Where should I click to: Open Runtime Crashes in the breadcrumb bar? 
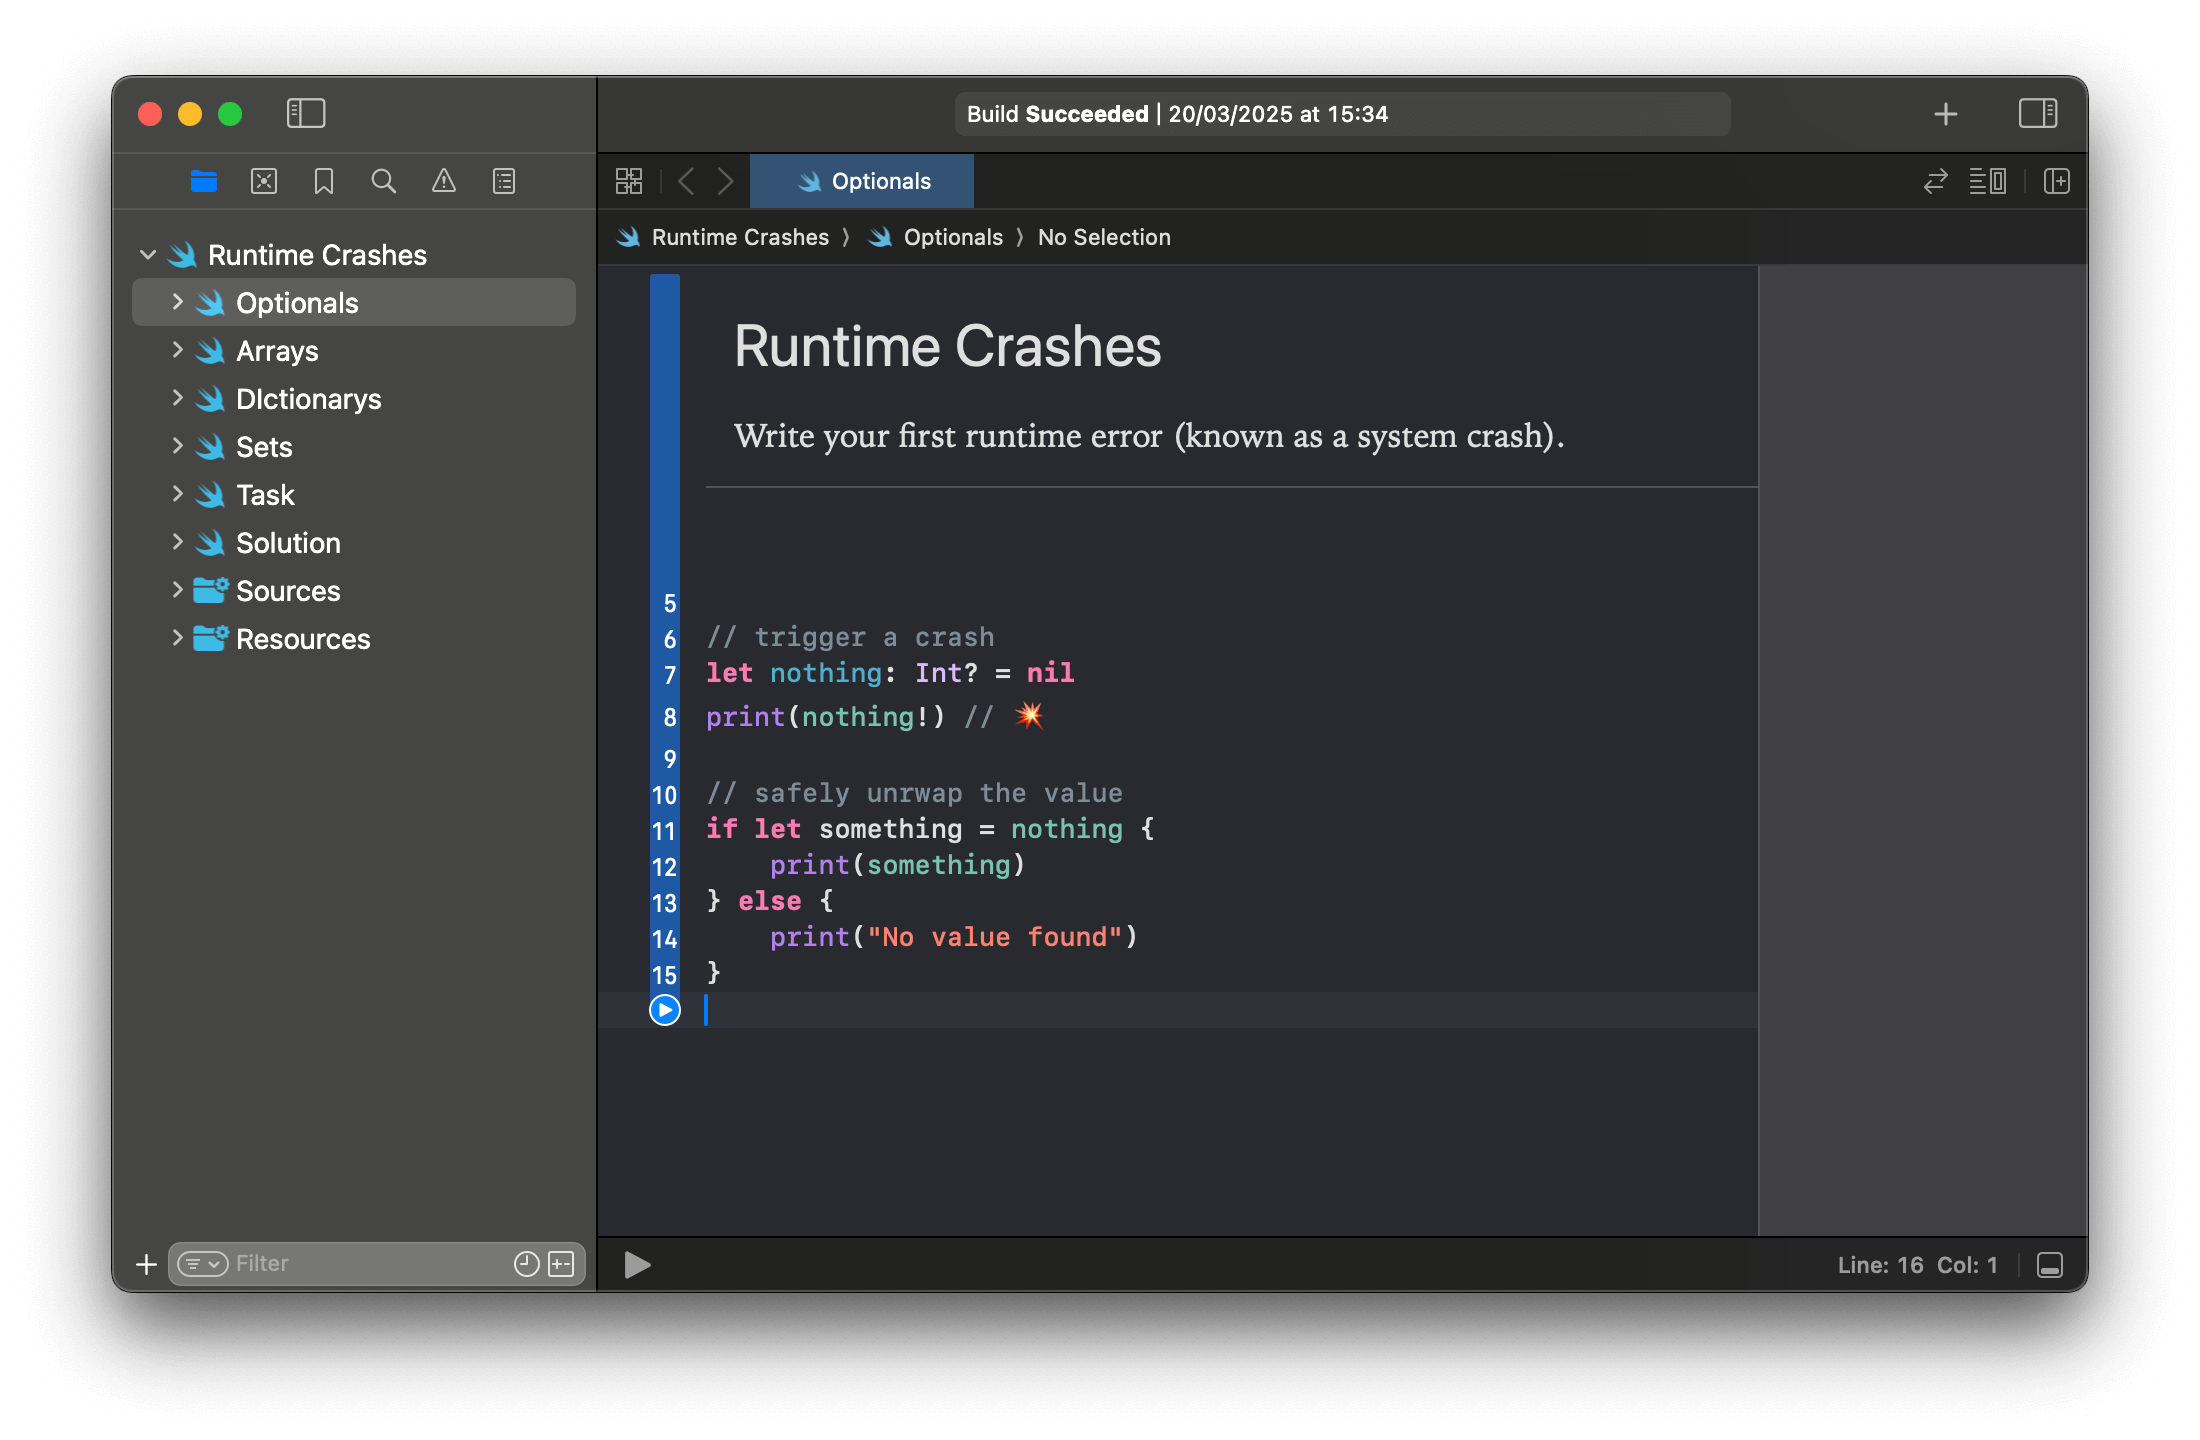tap(740, 237)
